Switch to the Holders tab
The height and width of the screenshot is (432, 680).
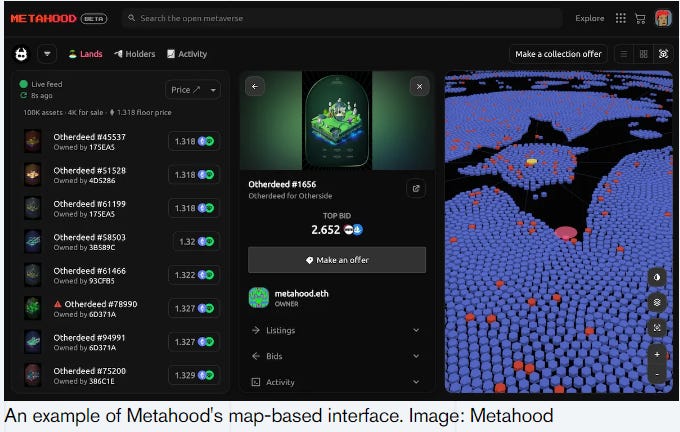[x=134, y=54]
